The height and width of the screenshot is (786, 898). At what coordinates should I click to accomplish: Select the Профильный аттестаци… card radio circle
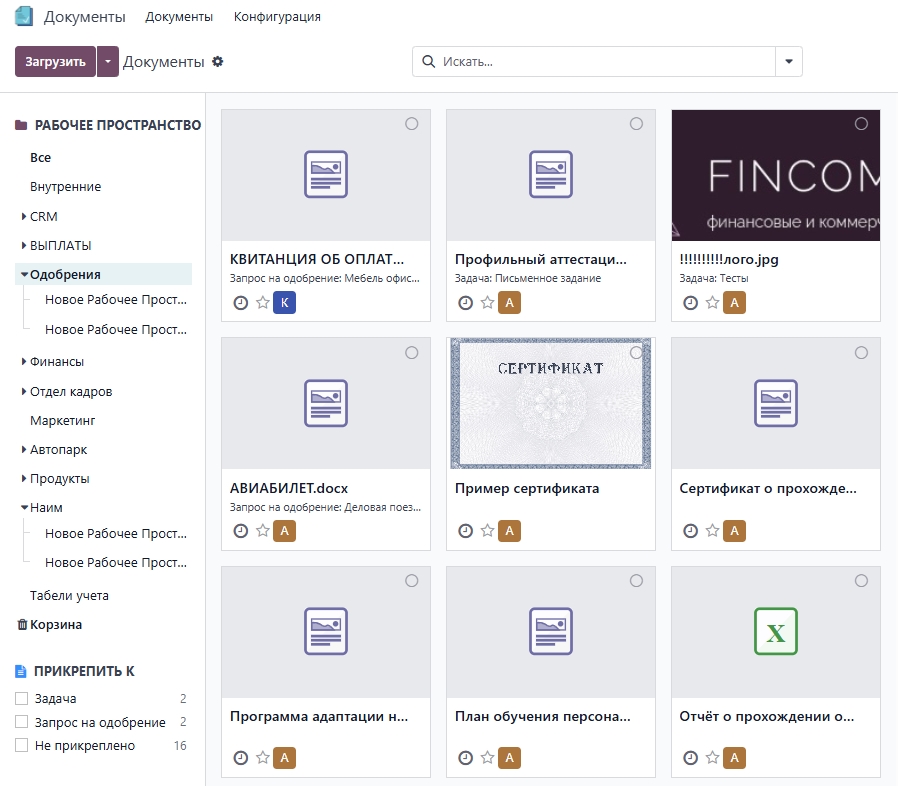pyautogui.click(x=636, y=124)
